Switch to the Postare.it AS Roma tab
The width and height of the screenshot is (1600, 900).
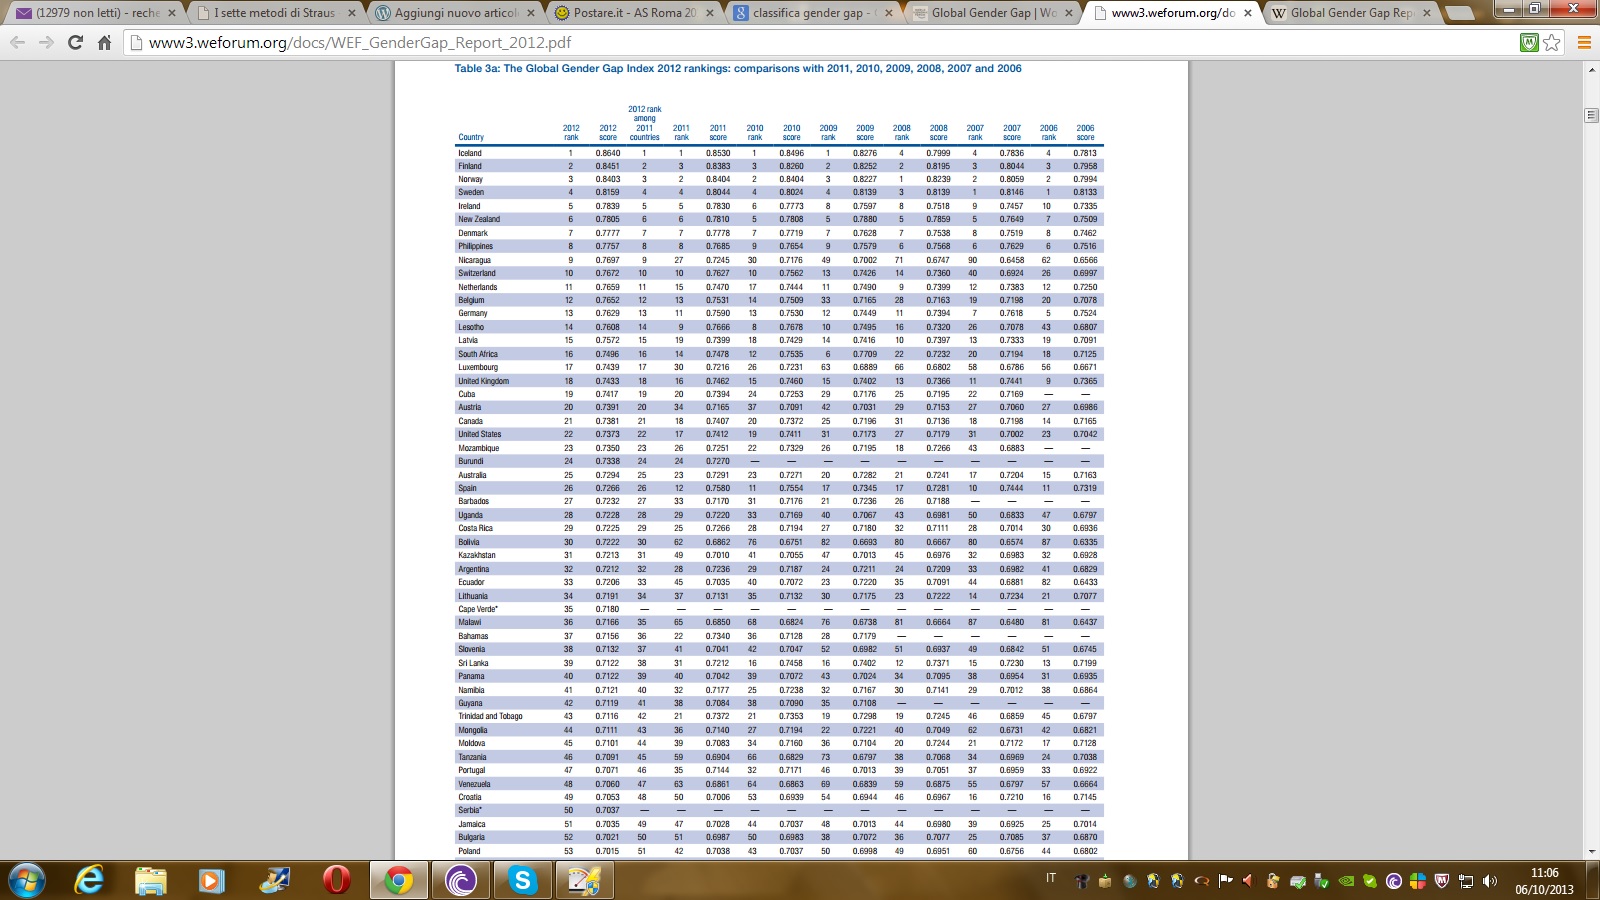[634, 13]
